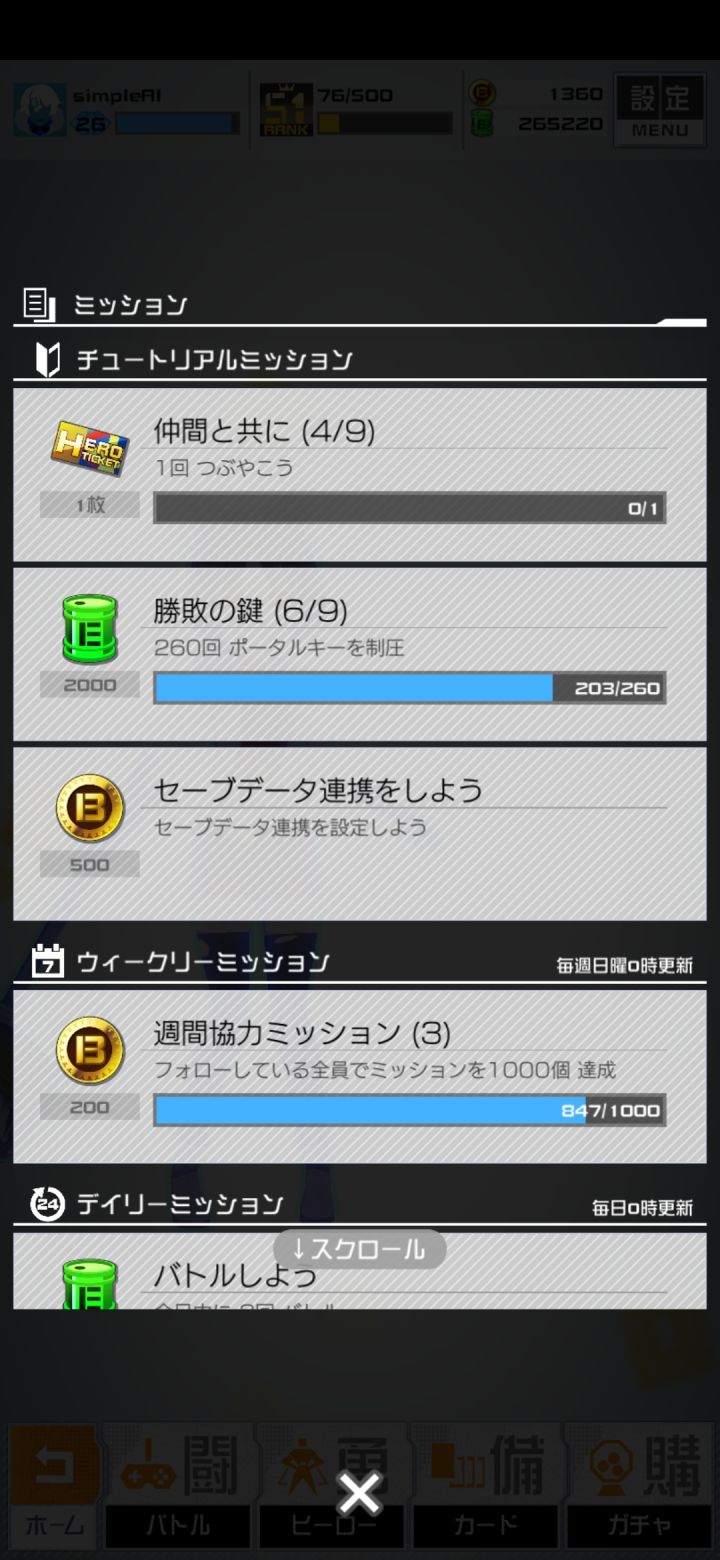Tap the 847/1000 weekly progress bar
This screenshot has height=1560, width=720.
tap(409, 1110)
